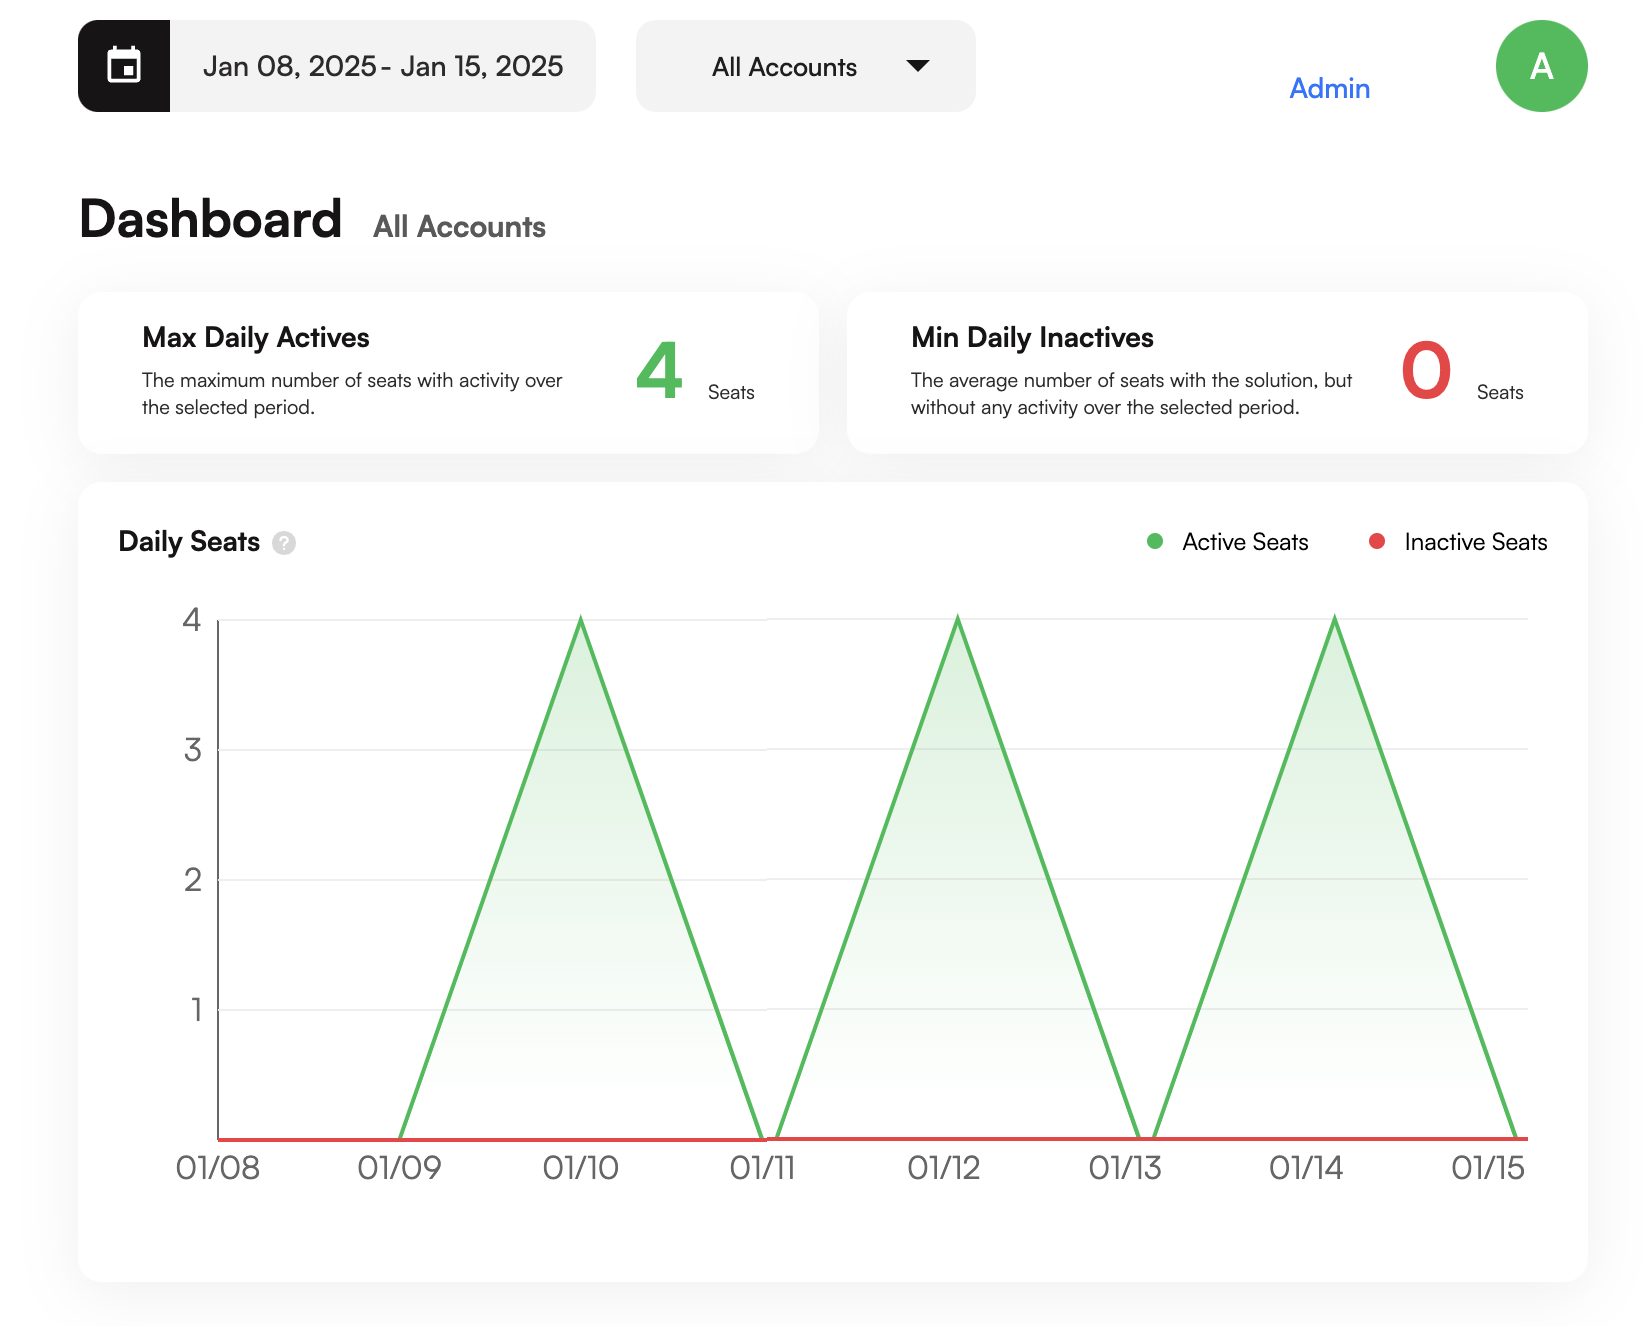Expand the account filter menu
The height and width of the screenshot is (1326, 1650).
click(805, 66)
